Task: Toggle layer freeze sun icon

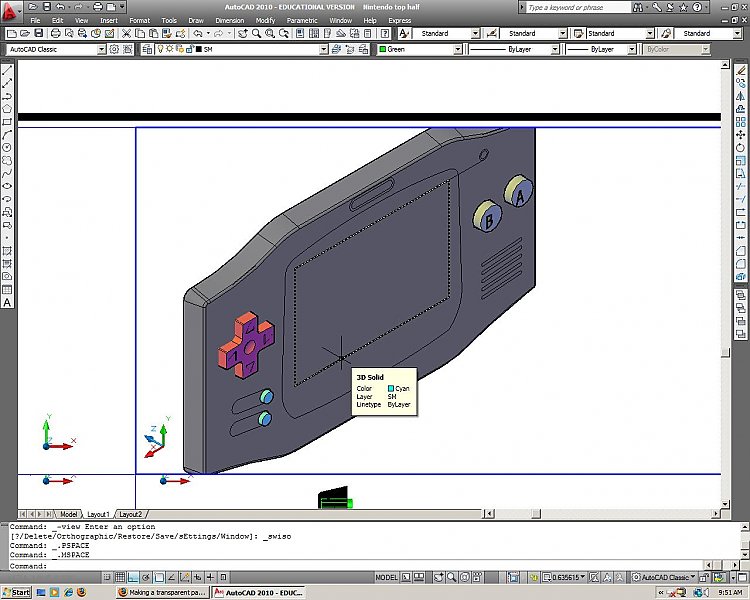Action: [x=170, y=49]
